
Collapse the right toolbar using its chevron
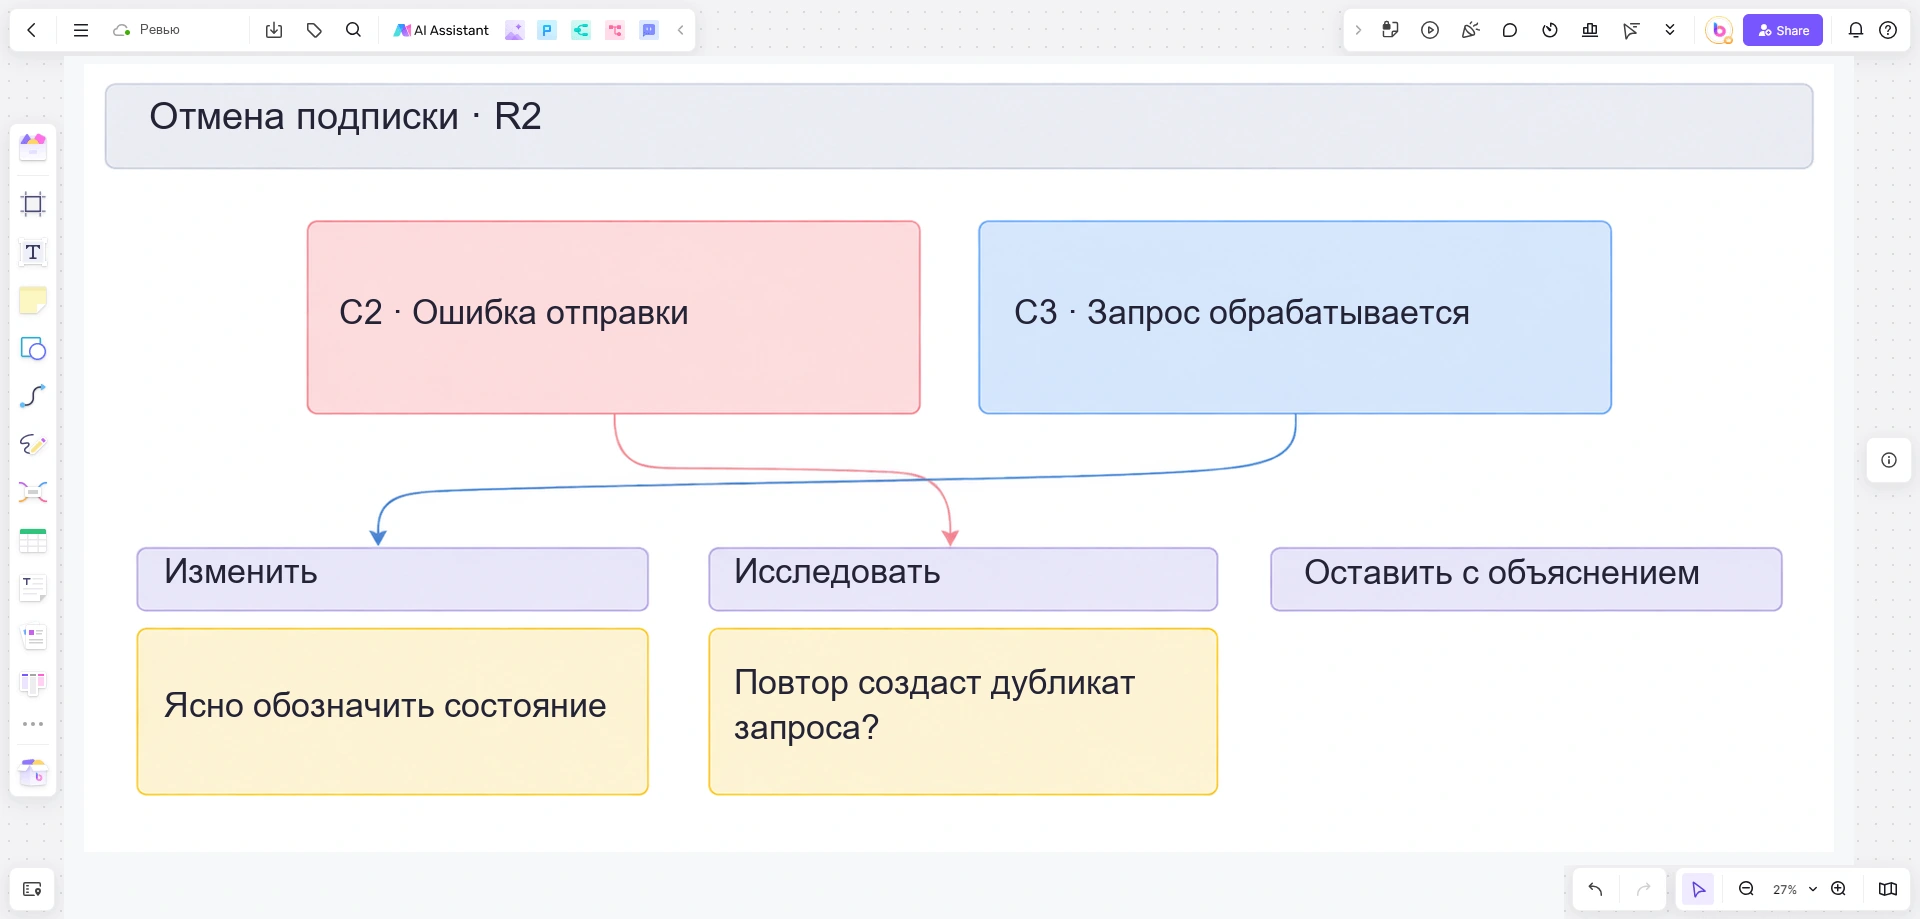tap(1358, 30)
